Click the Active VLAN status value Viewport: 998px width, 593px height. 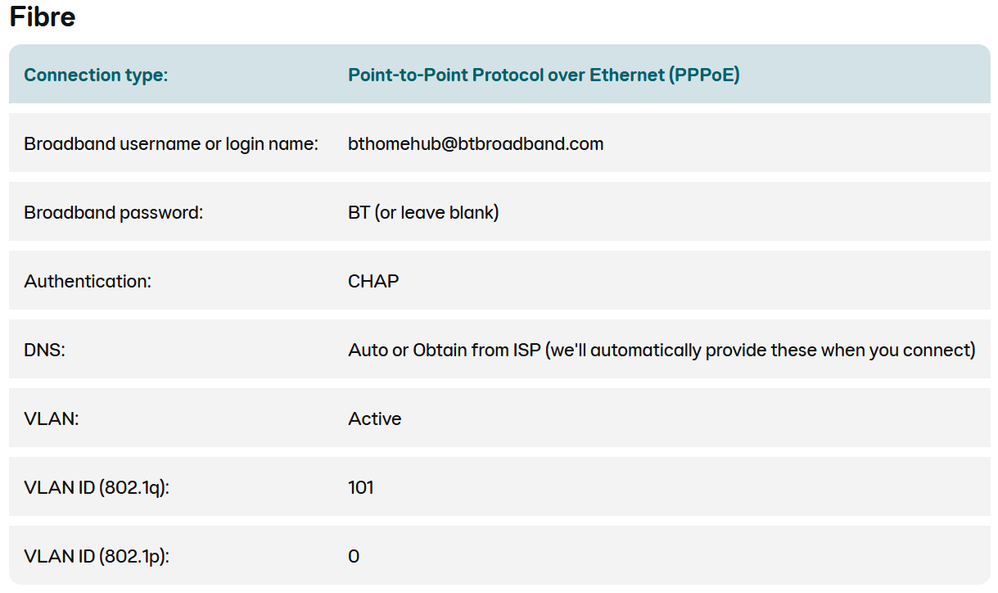pyautogui.click(x=375, y=419)
